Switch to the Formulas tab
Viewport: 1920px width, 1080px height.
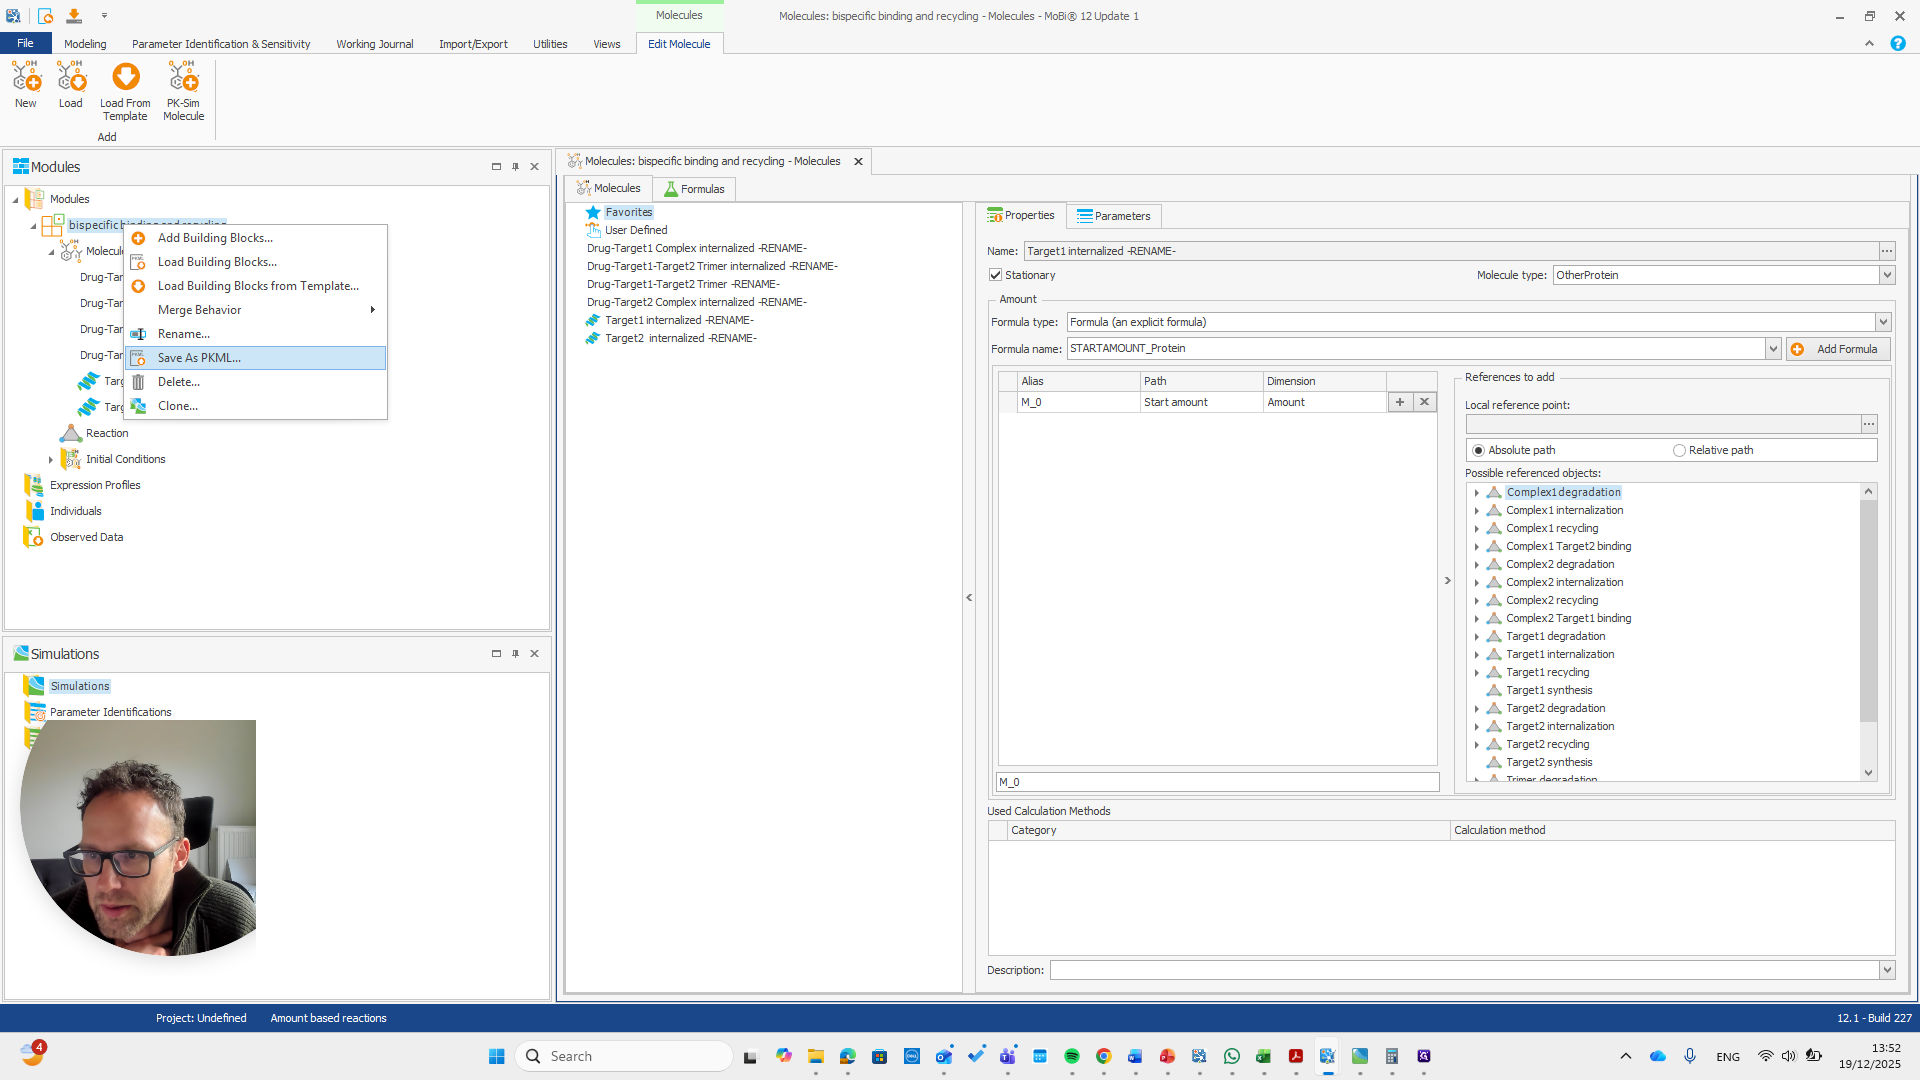pyautogui.click(x=694, y=189)
